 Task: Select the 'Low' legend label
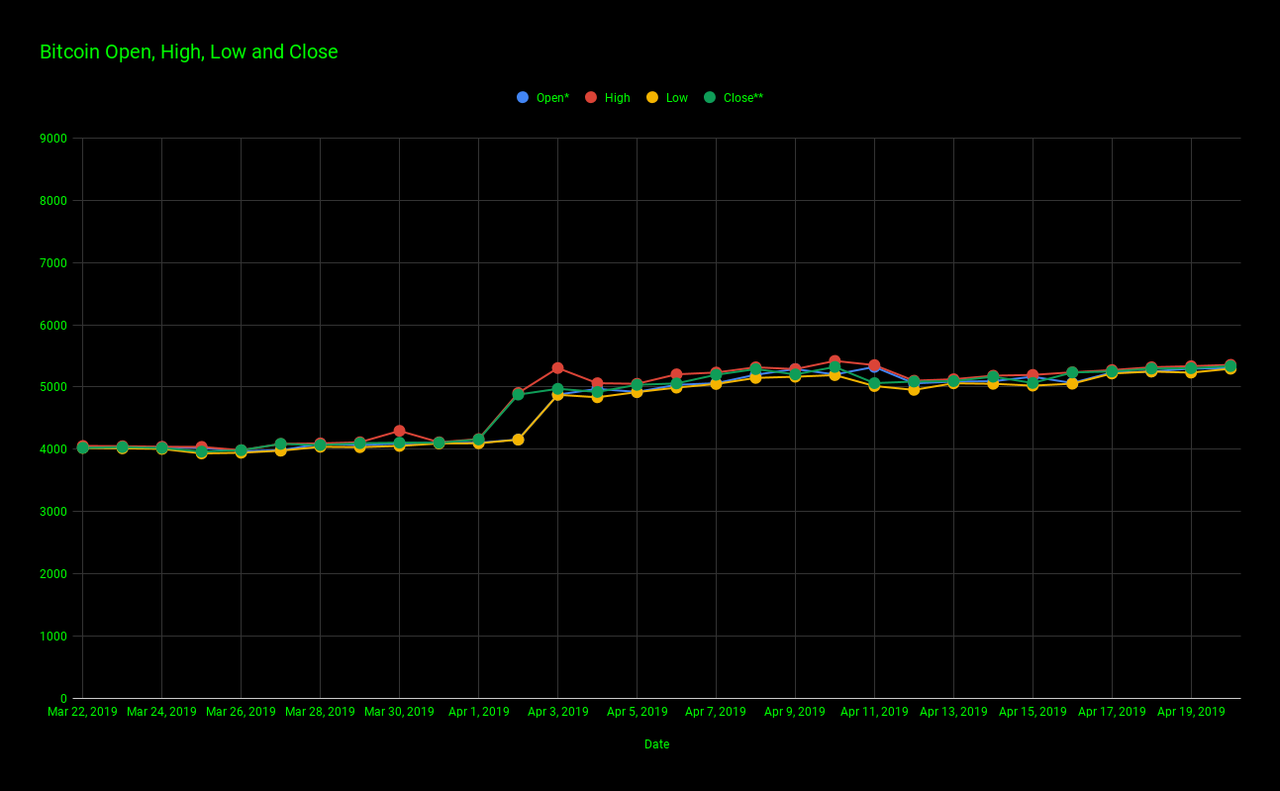click(x=677, y=98)
